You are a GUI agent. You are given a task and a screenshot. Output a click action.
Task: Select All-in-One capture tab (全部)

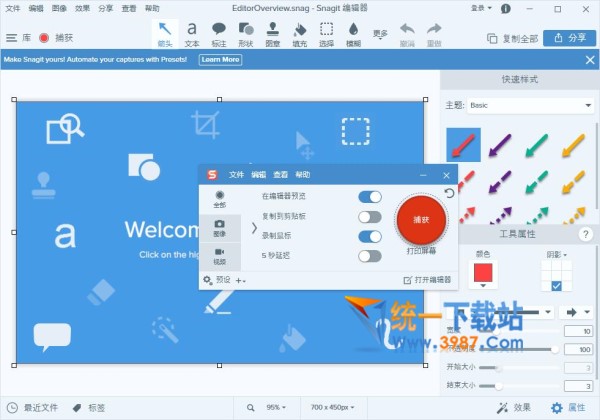220,199
